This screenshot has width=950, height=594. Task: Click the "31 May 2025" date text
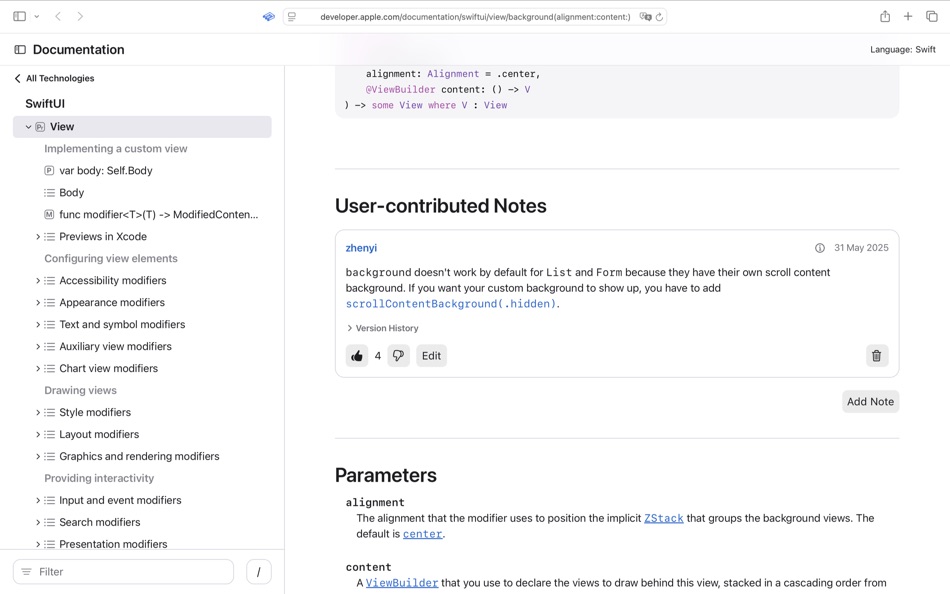coord(861,248)
